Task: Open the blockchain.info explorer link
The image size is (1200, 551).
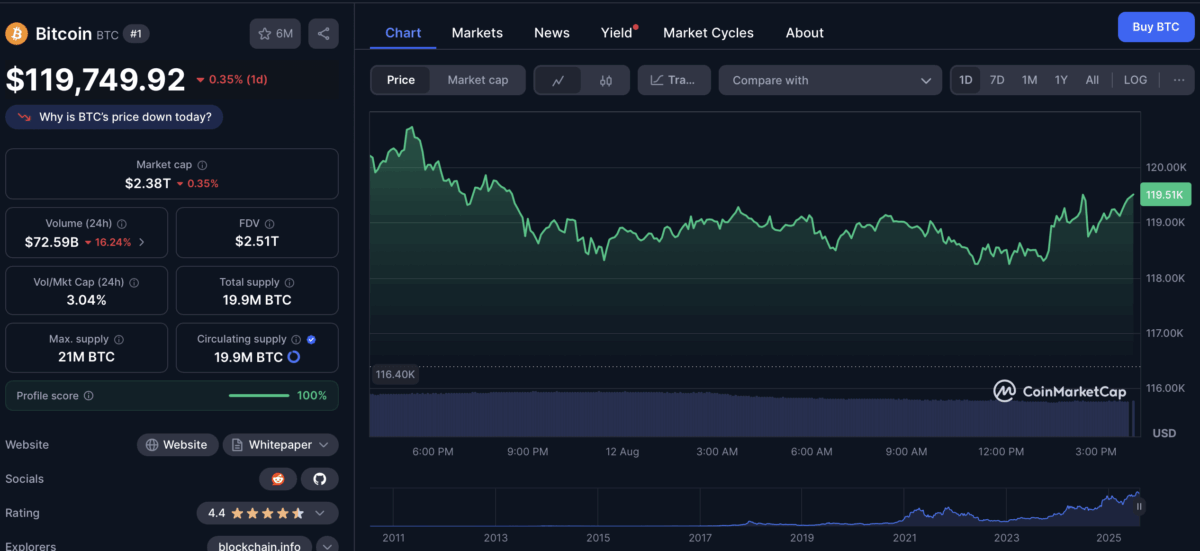Action: point(260,546)
